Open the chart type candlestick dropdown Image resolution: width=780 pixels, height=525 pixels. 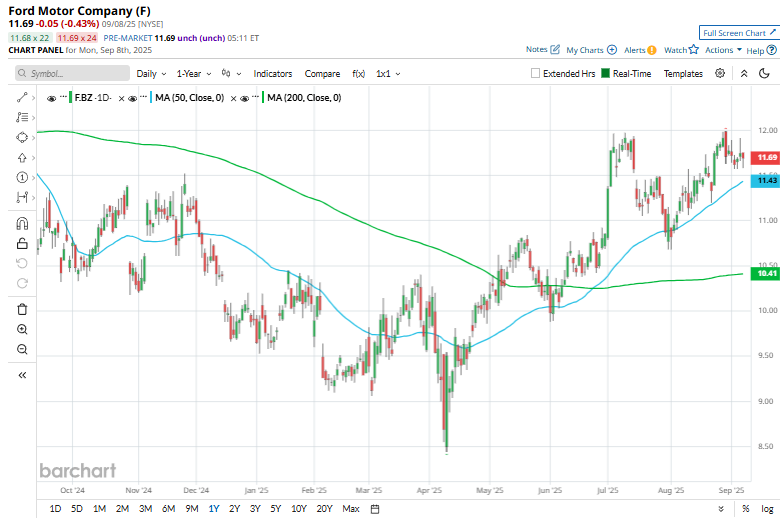point(231,74)
